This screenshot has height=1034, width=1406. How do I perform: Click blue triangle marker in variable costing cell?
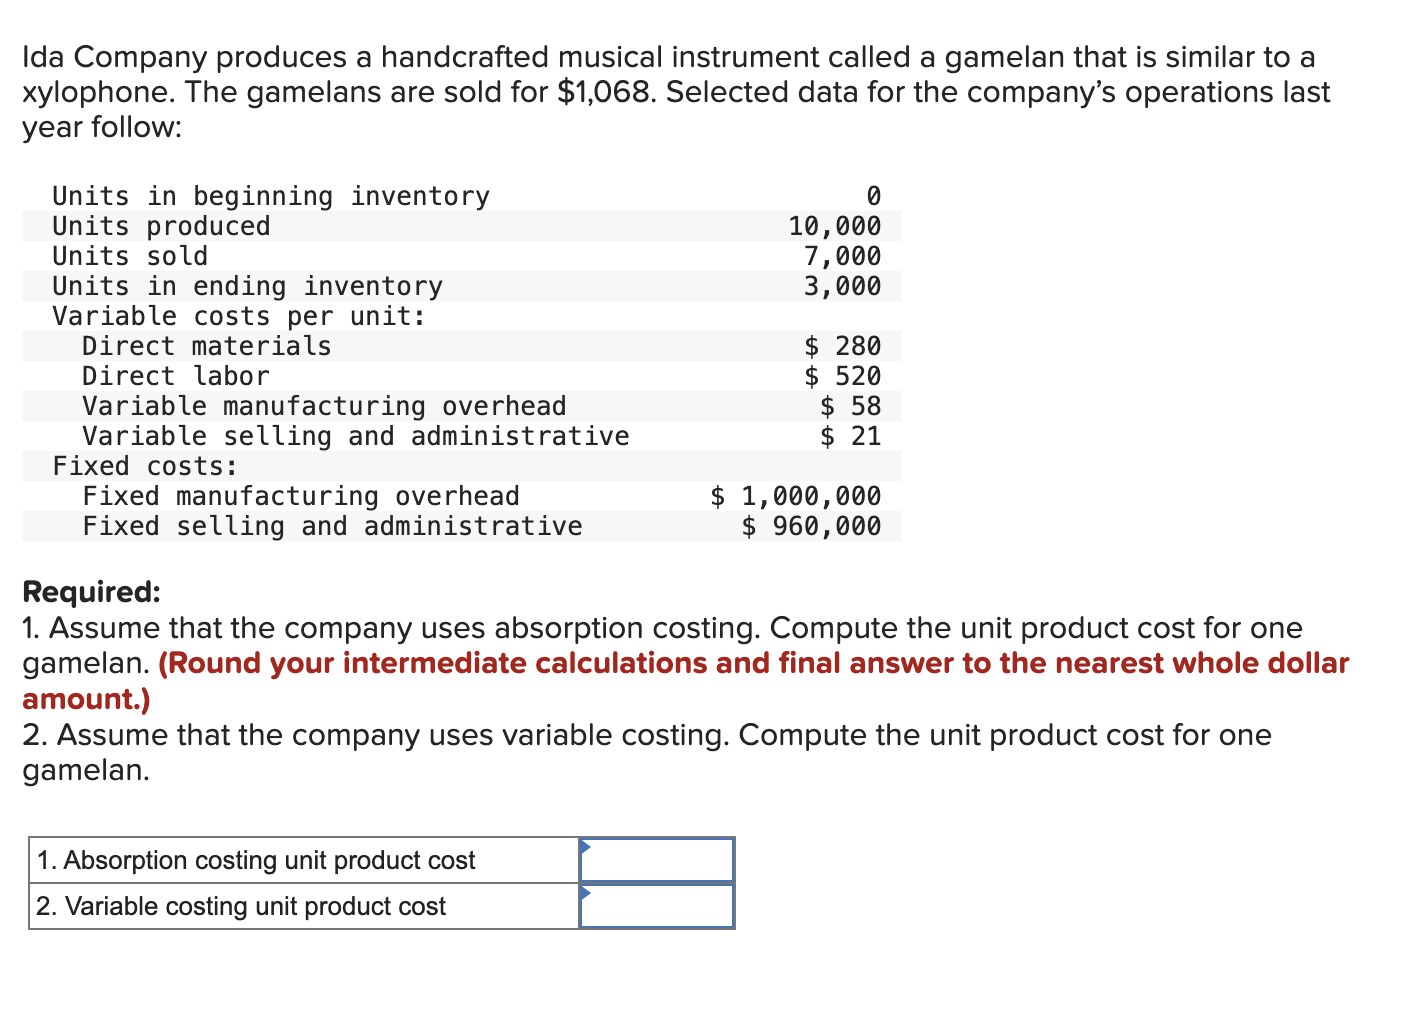click(585, 892)
